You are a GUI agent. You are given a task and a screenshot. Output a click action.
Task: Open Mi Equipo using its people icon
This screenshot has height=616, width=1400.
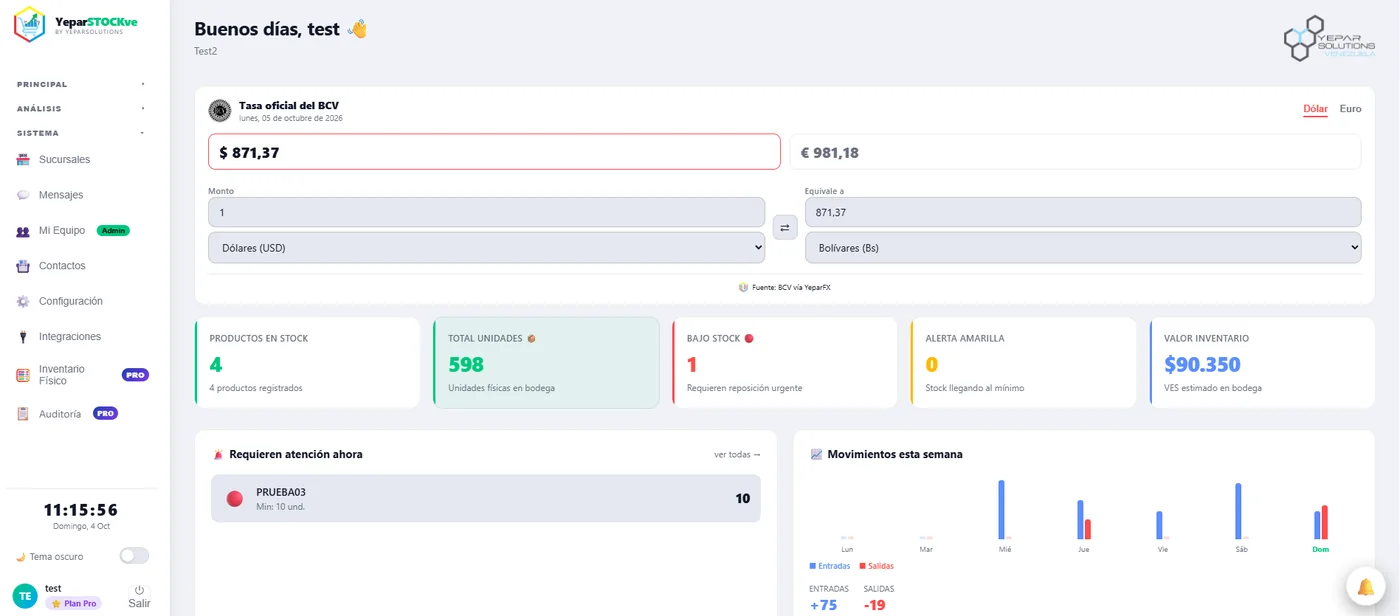point(23,231)
